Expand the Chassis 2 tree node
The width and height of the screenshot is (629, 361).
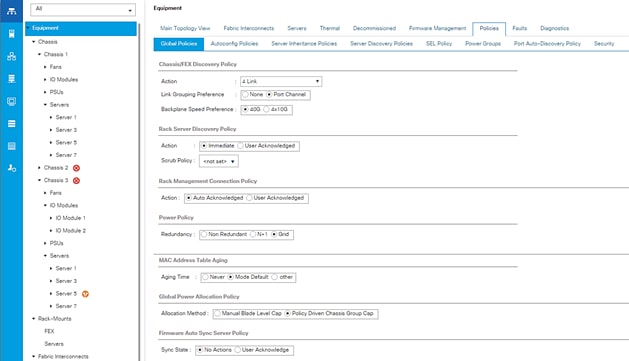[x=39, y=168]
